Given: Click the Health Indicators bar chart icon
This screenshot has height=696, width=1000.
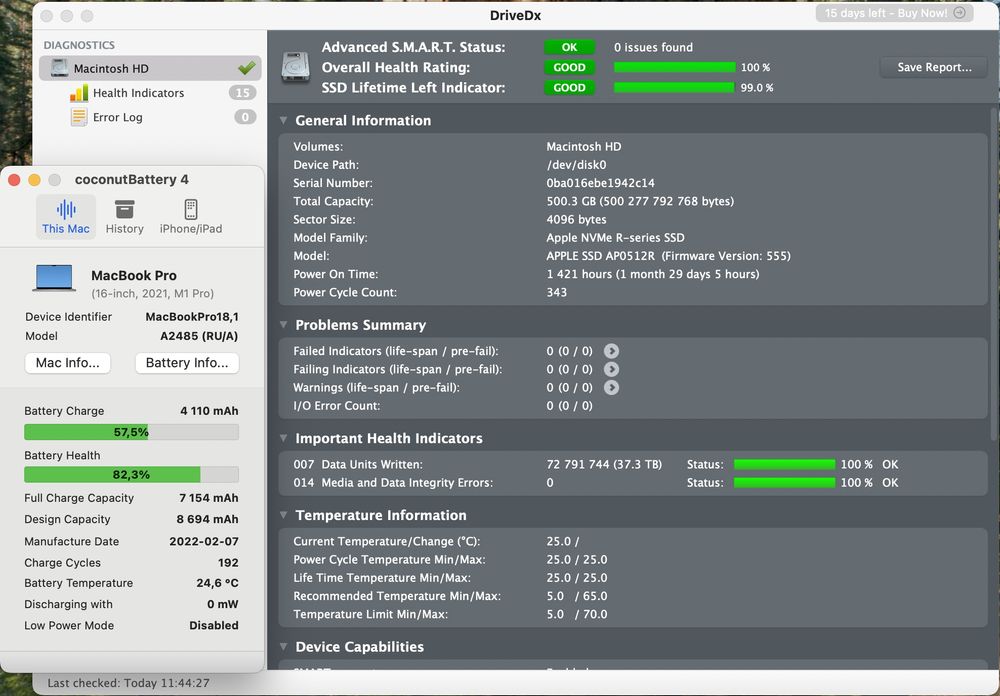Looking at the screenshot, I should (x=79, y=93).
